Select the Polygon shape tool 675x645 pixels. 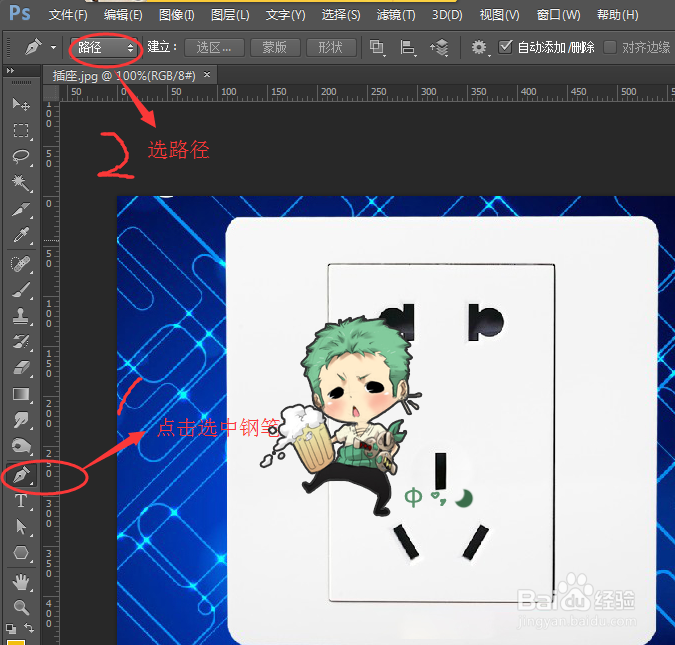click(21, 553)
